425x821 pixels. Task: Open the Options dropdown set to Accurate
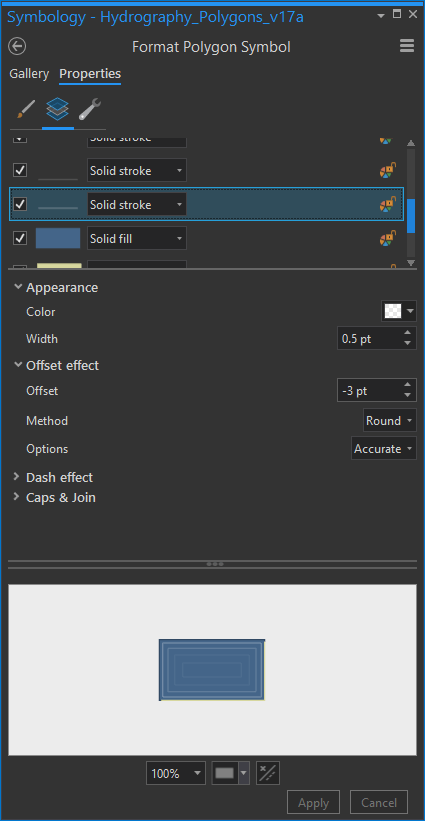point(384,449)
